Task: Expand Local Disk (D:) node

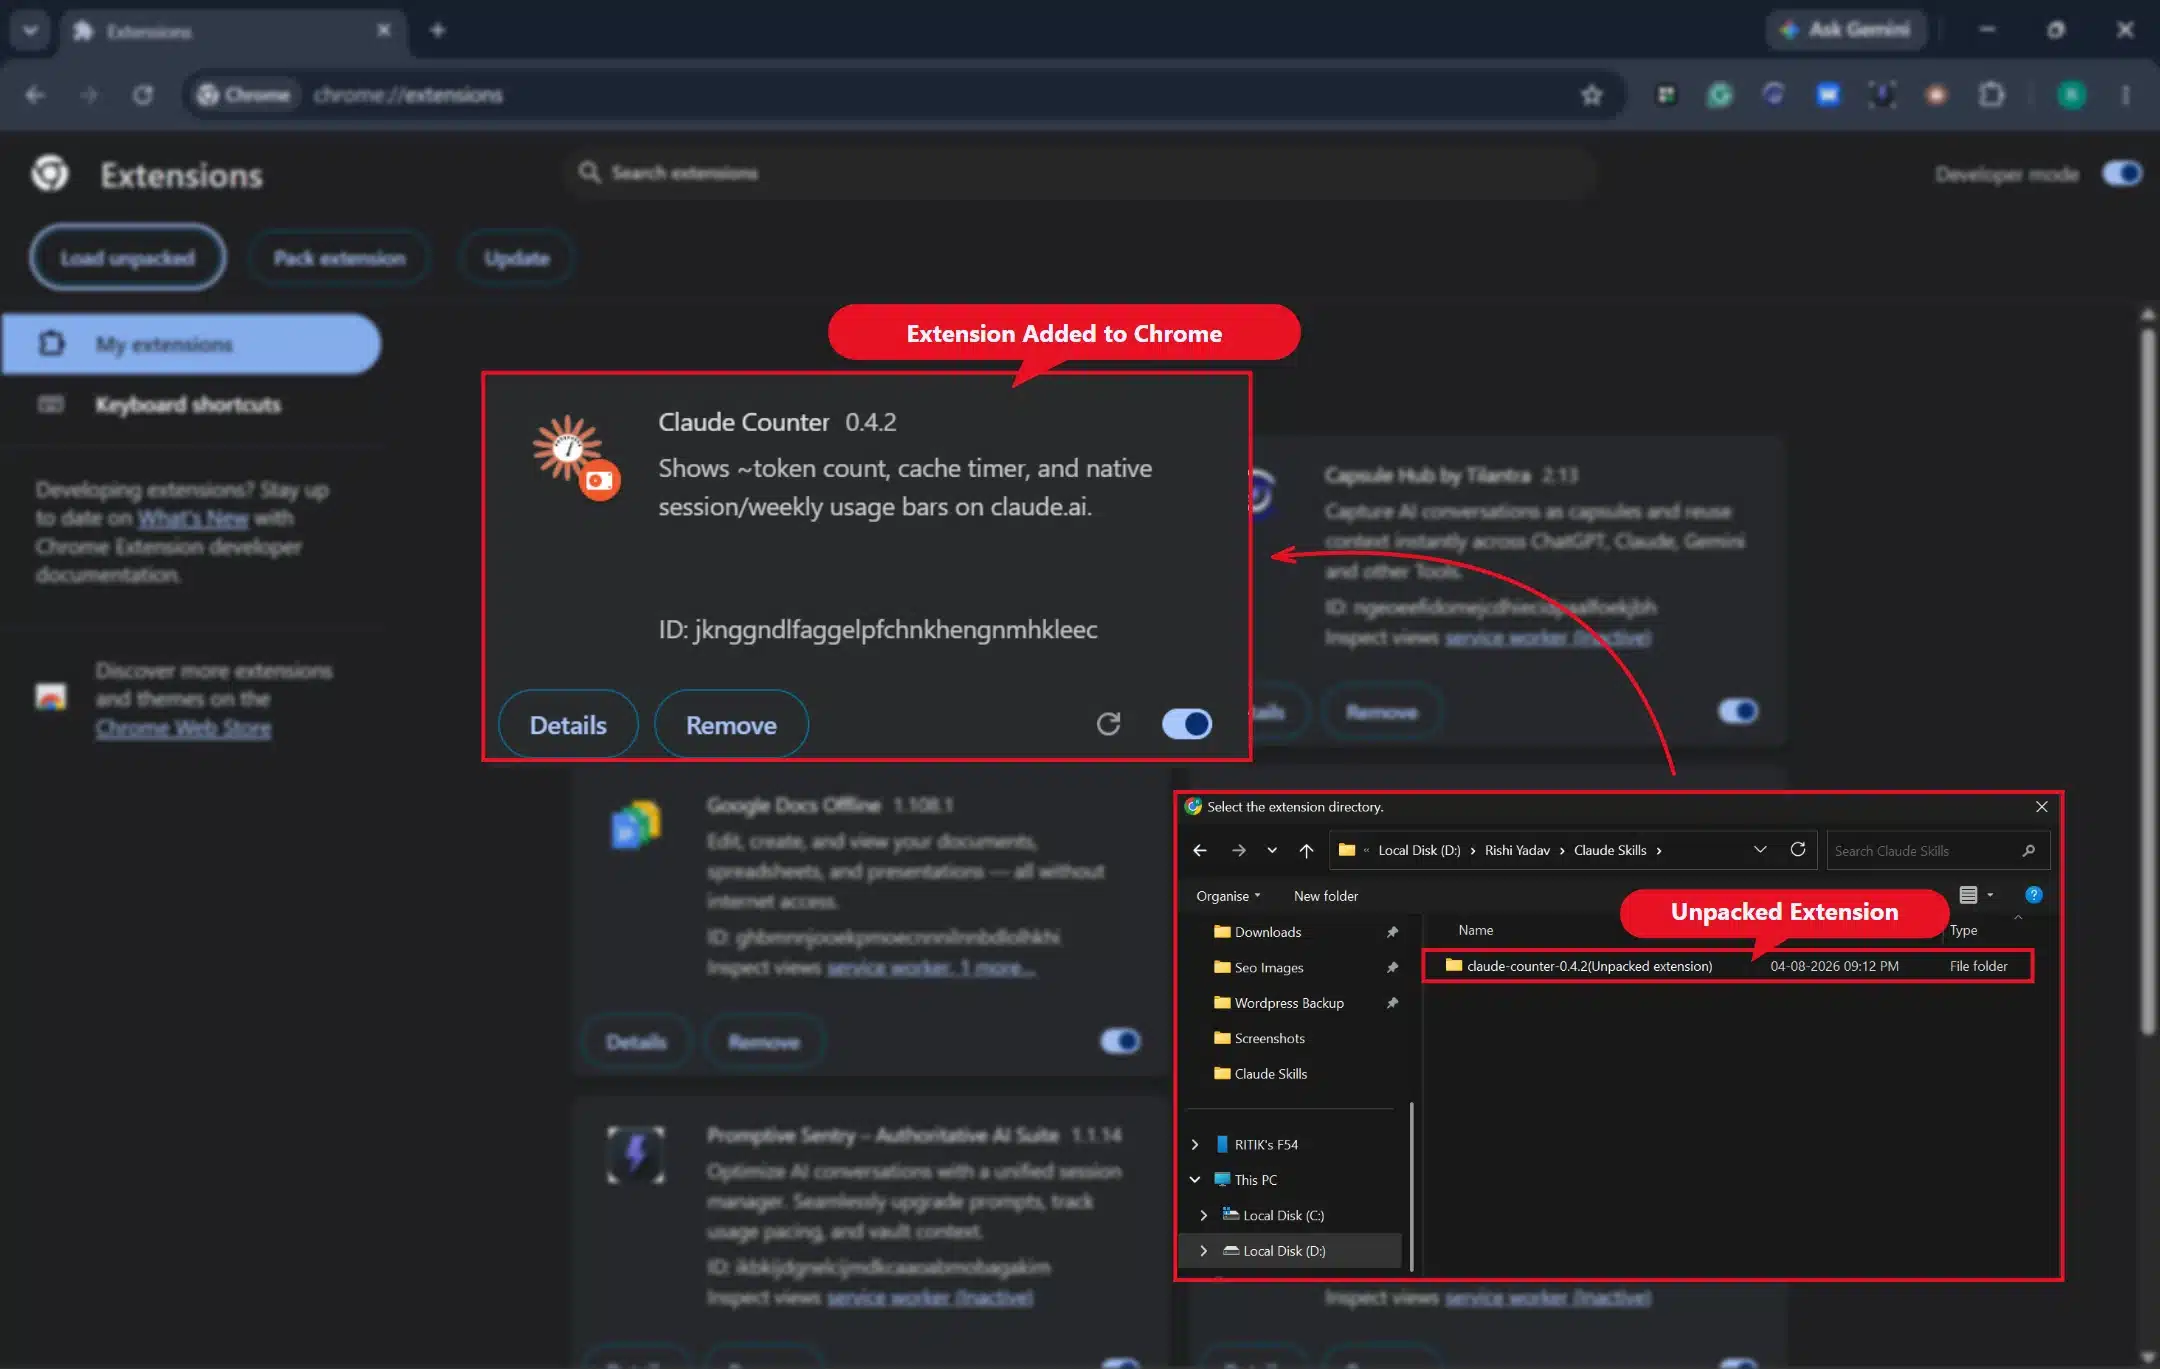Action: [x=1204, y=1251]
